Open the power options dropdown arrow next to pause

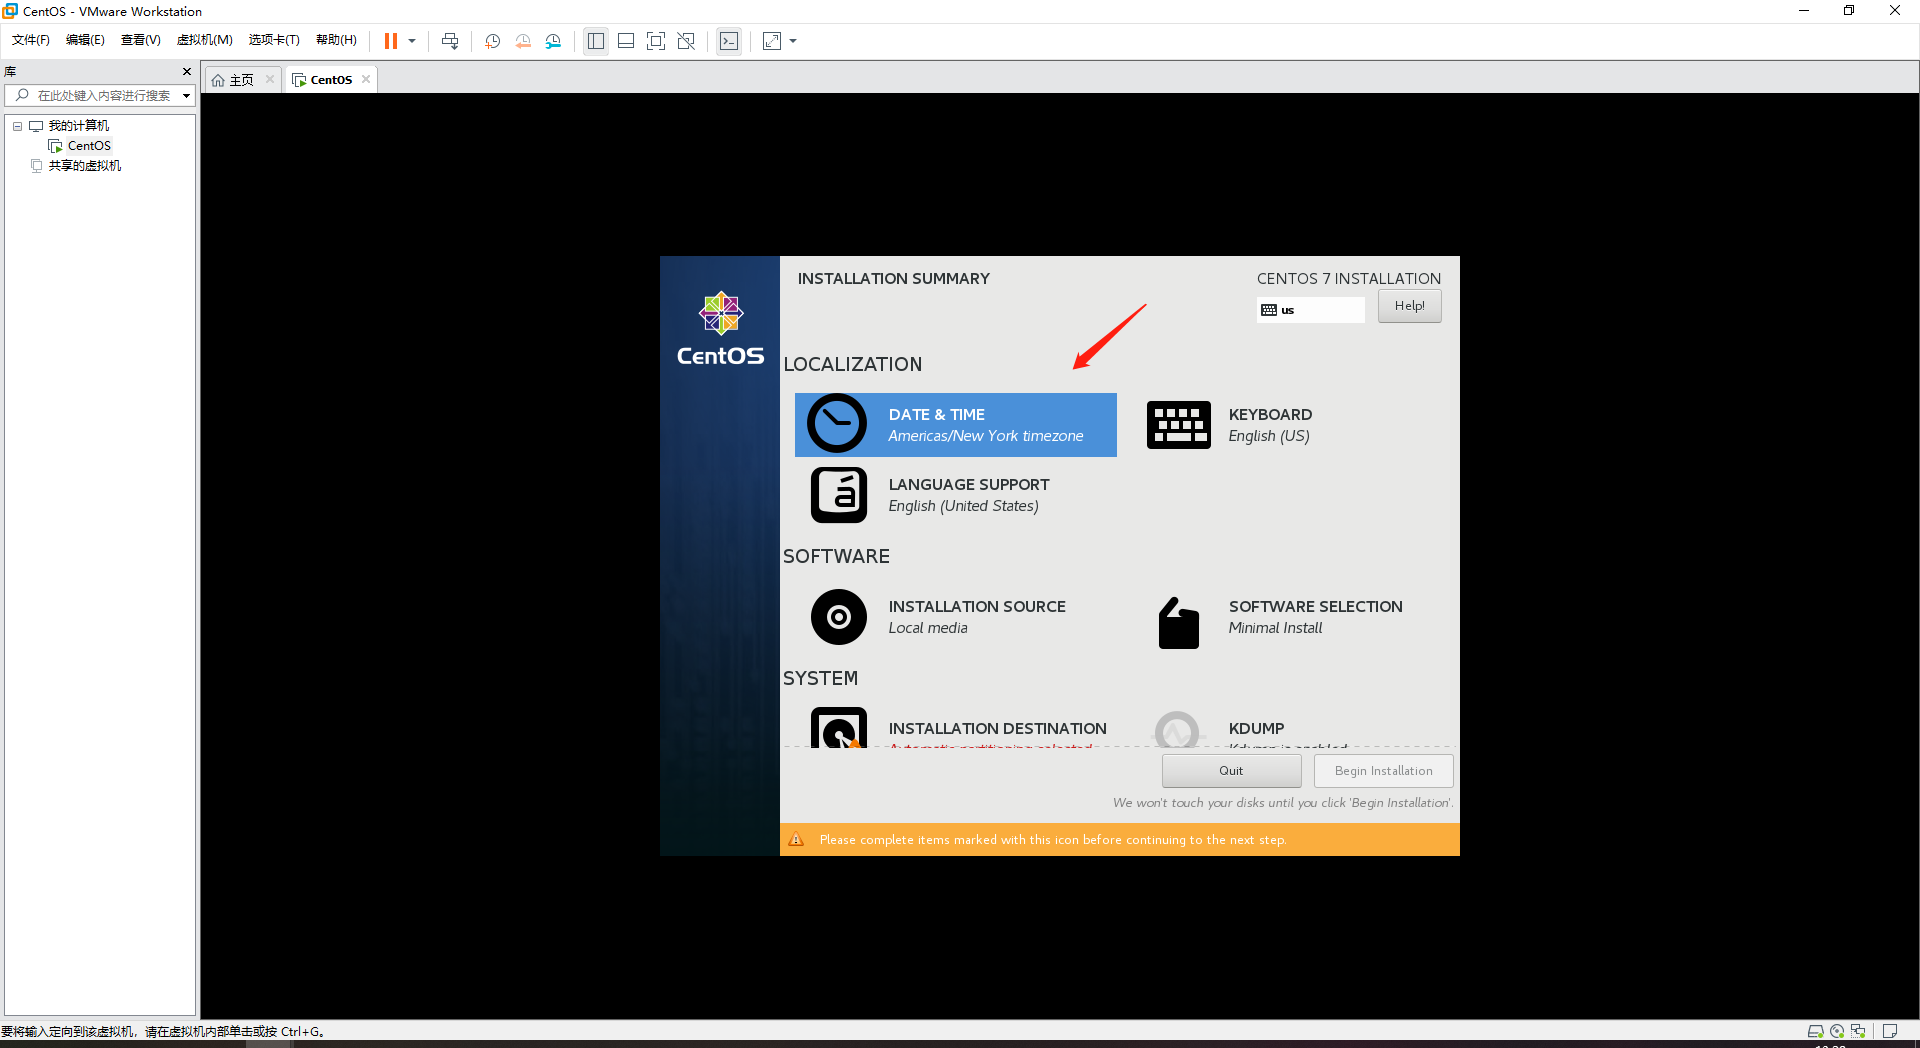tap(412, 41)
